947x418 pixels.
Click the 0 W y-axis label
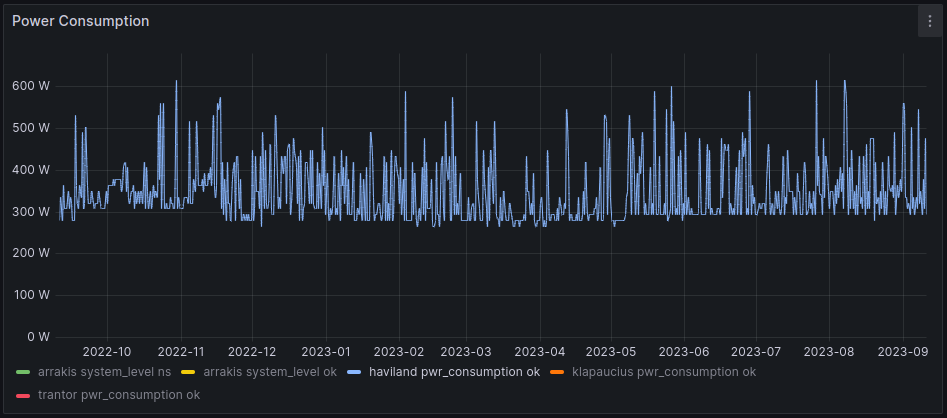click(x=39, y=337)
